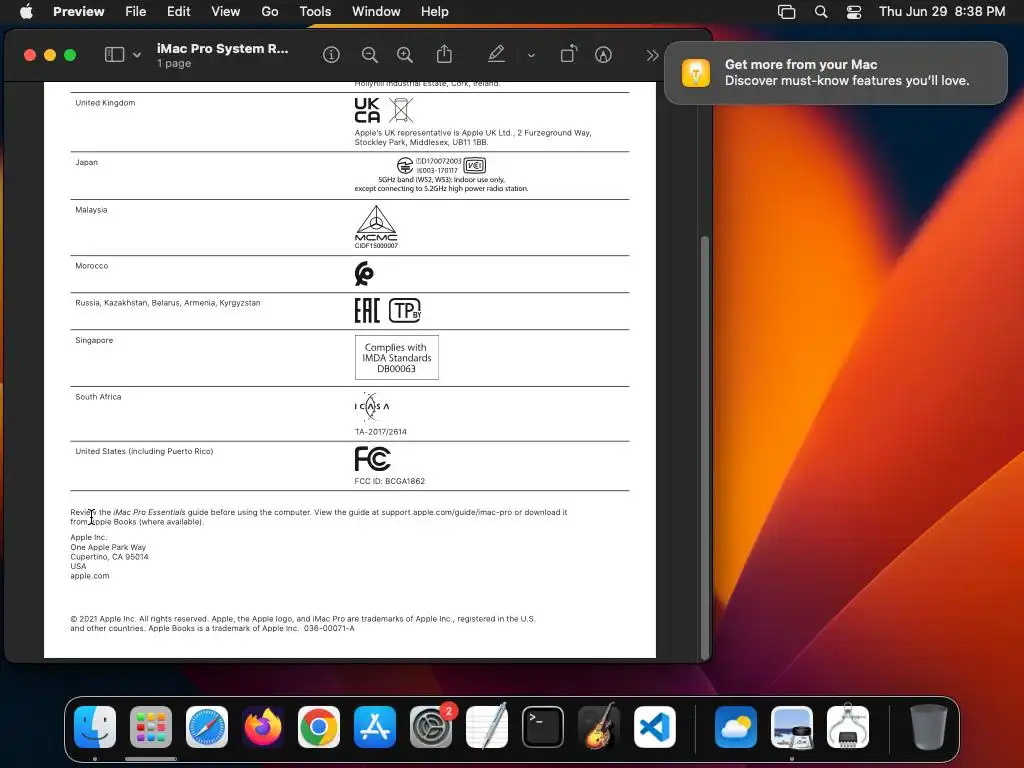Click the iMac Pro System R... title
Viewport: 1024px width, 768px height.
[x=222, y=48]
